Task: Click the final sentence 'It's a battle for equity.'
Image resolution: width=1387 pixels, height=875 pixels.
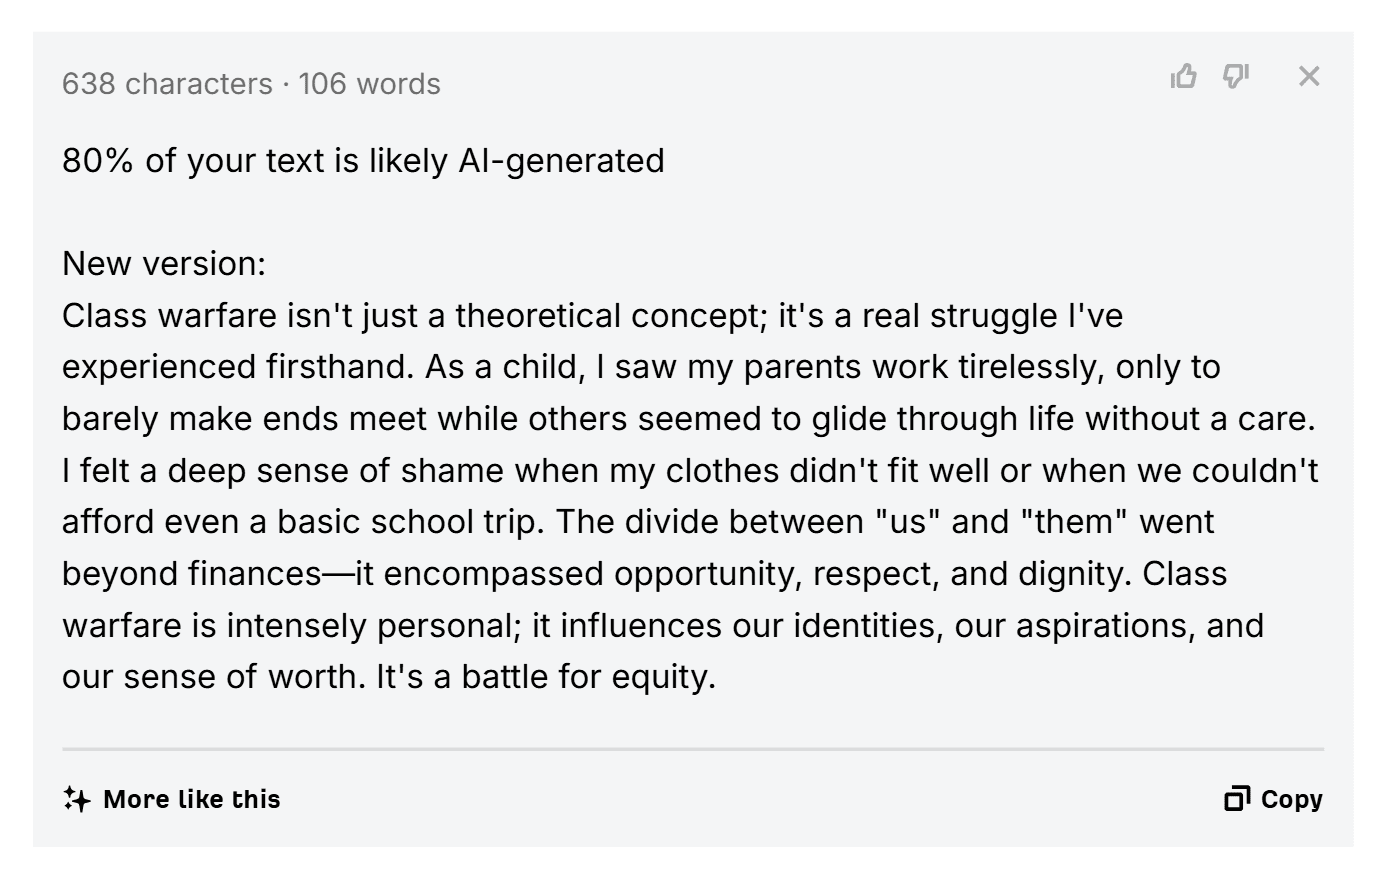Action: [546, 677]
